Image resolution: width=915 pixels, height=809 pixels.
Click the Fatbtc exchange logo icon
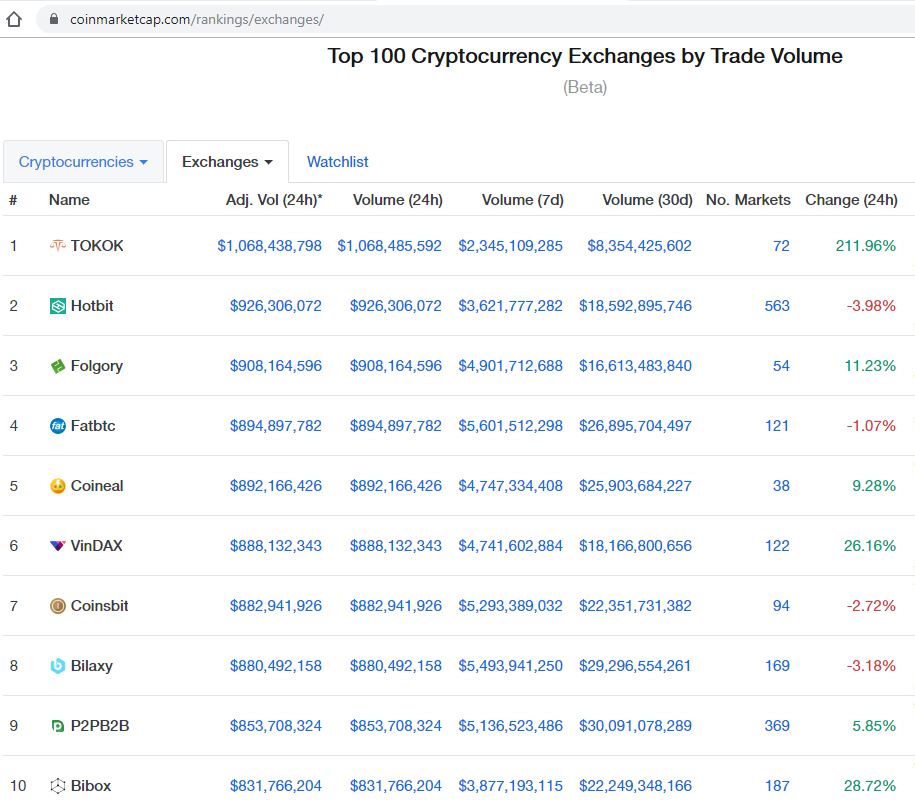[57, 426]
